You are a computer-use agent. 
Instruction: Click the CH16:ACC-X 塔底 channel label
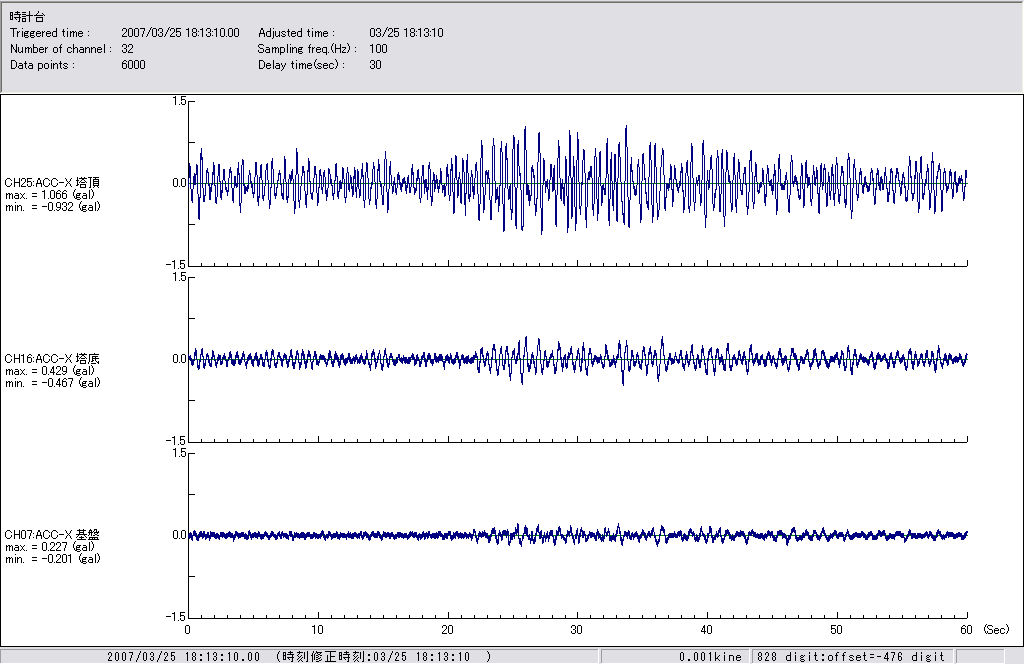[52, 358]
